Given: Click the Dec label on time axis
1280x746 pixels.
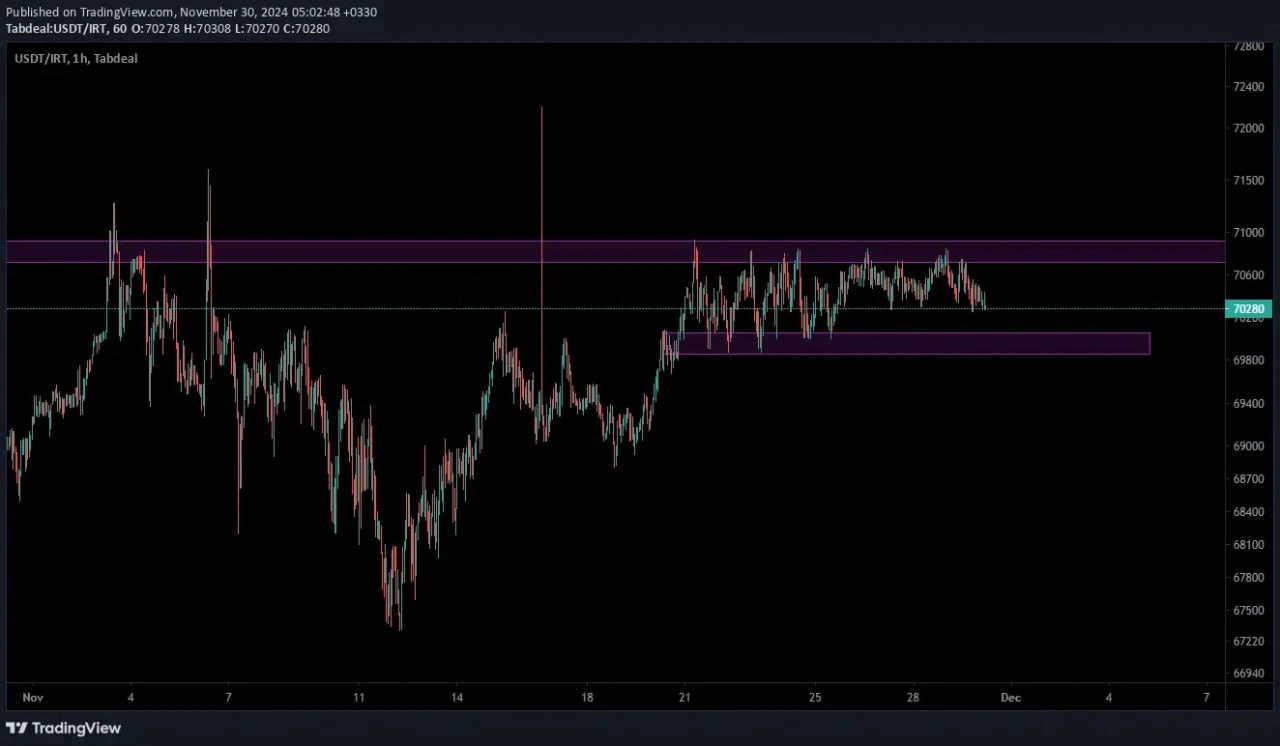Looking at the screenshot, I should (x=1011, y=698).
